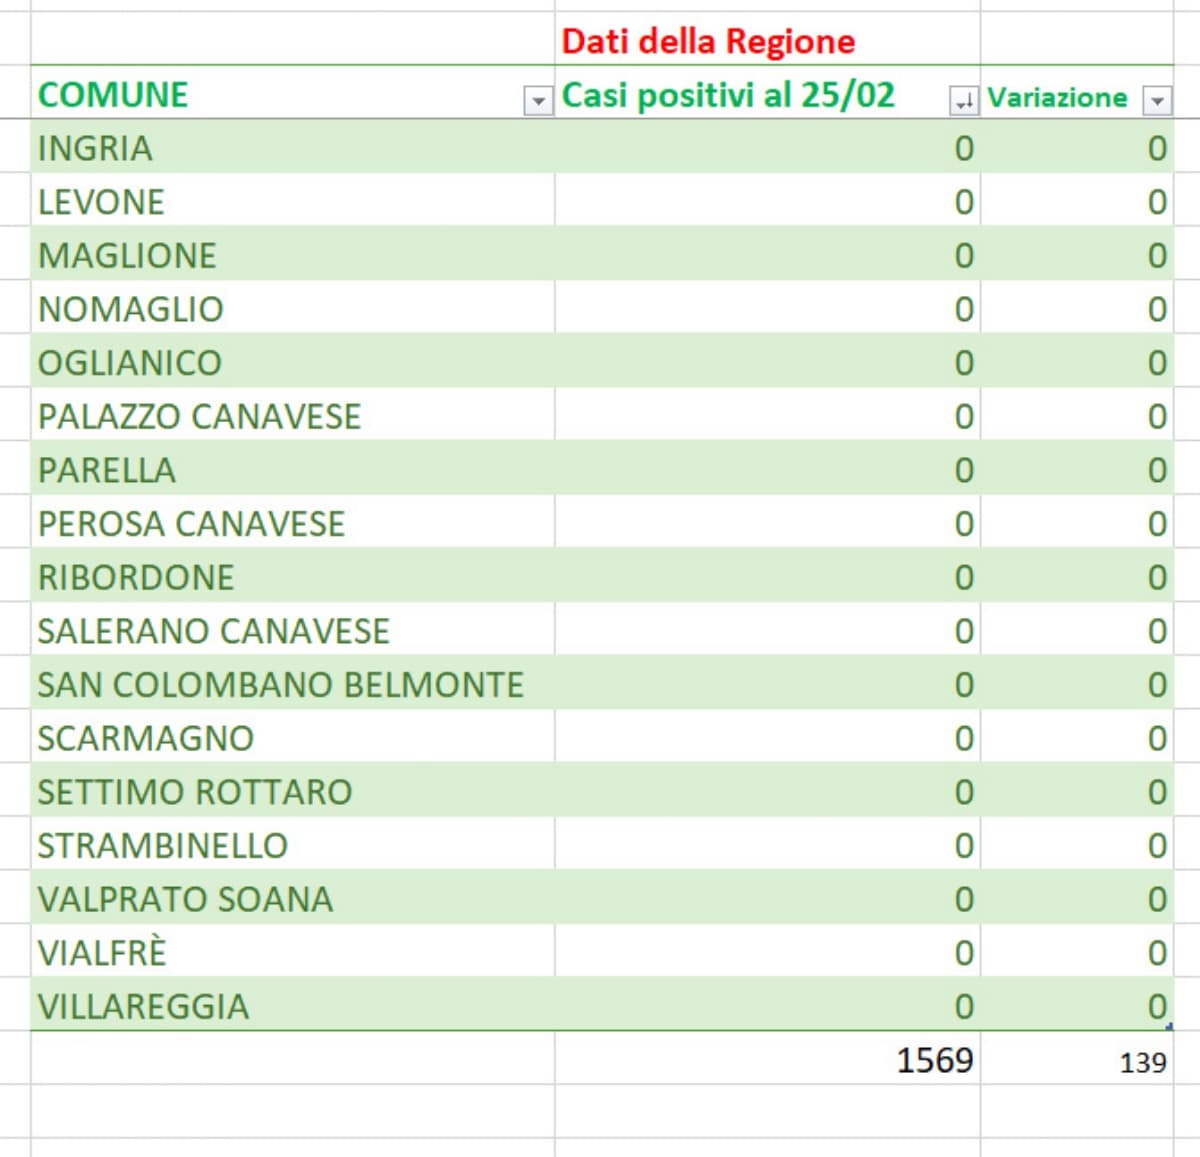Select the Dati della Regione header cell

point(708,42)
